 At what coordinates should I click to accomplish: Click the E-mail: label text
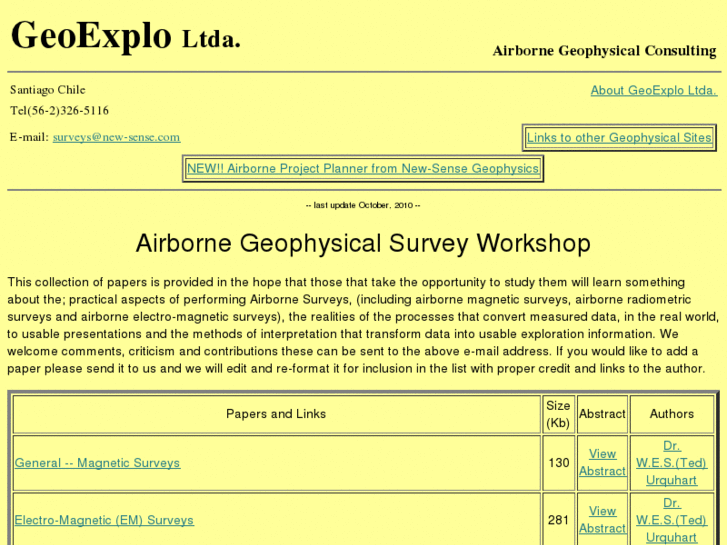(x=29, y=137)
